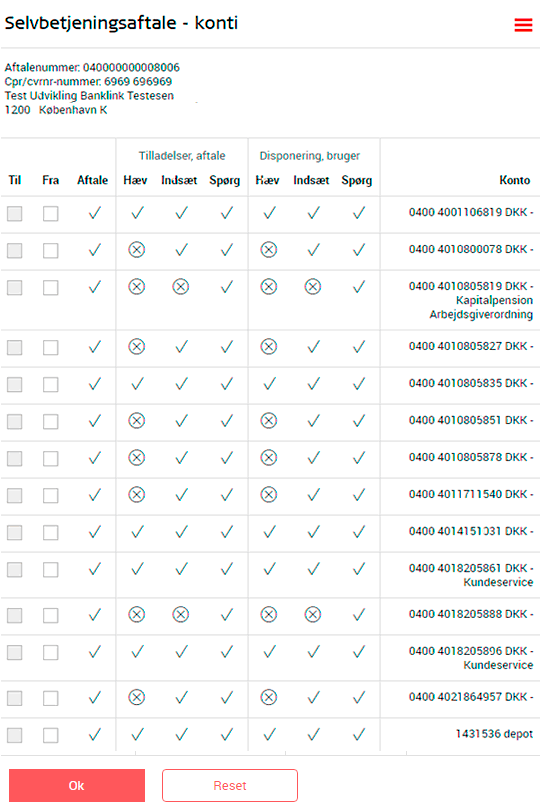Tick the Til checkbox for account 4001106819
540x810 pixels.
pos(14,213)
